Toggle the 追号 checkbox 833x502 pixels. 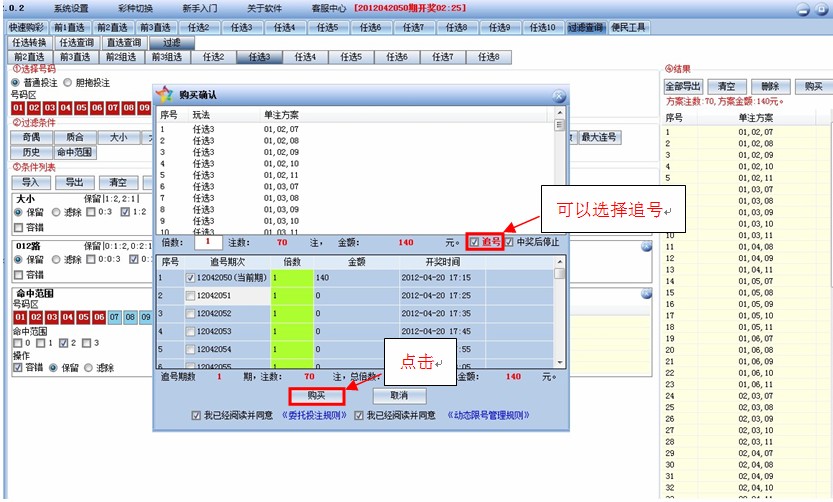pyautogui.click(x=475, y=242)
